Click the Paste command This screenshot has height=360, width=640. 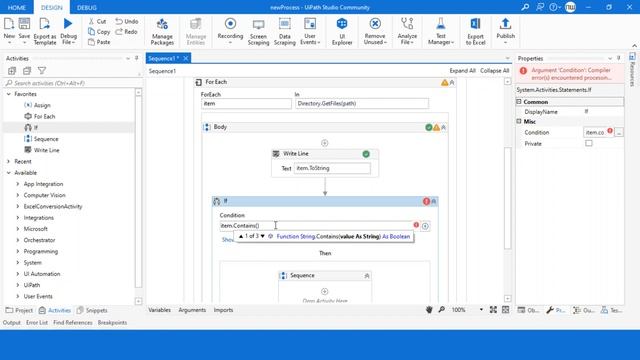tap(99, 42)
